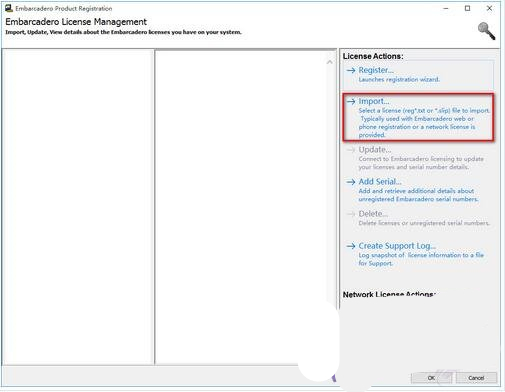Click the Embarcadero app icon in title bar
The width and height of the screenshot is (505, 392).
[x=9, y=8]
